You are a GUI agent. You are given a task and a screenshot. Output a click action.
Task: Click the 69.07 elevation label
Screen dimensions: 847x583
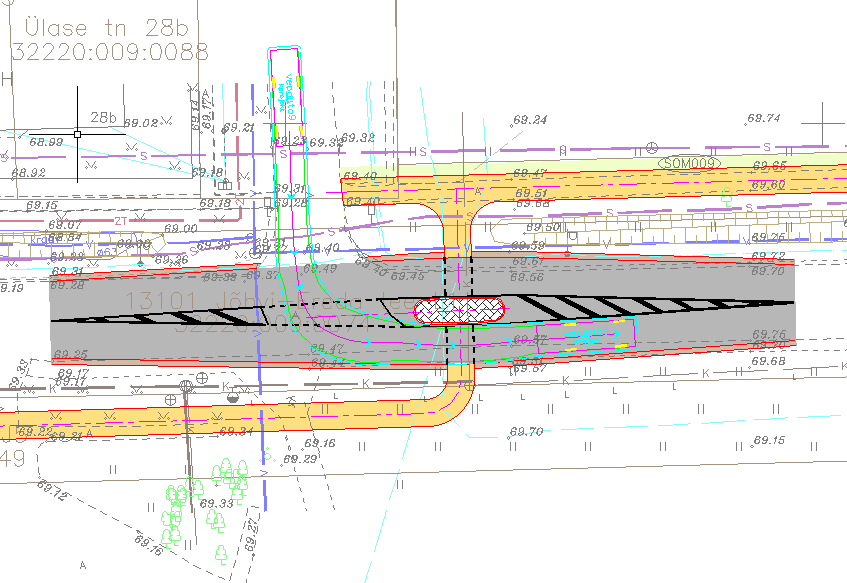65,224
